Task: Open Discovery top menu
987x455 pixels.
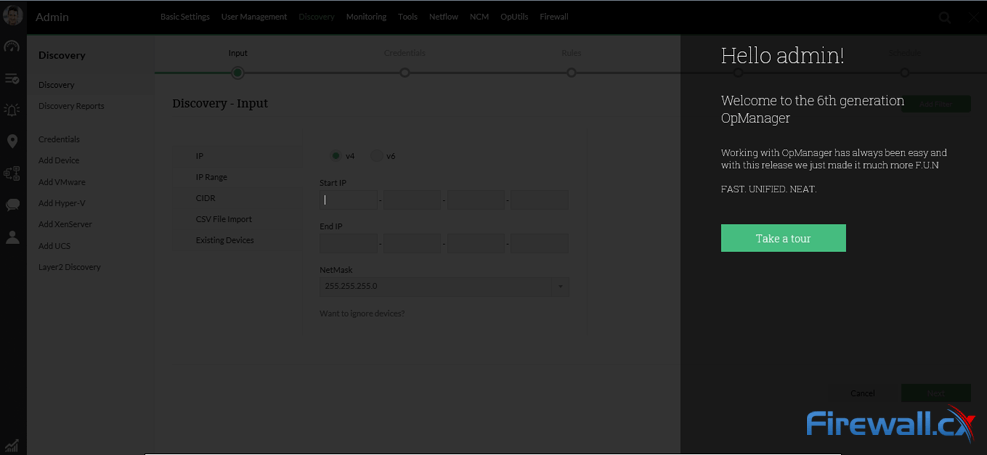Action: (x=317, y=17)
